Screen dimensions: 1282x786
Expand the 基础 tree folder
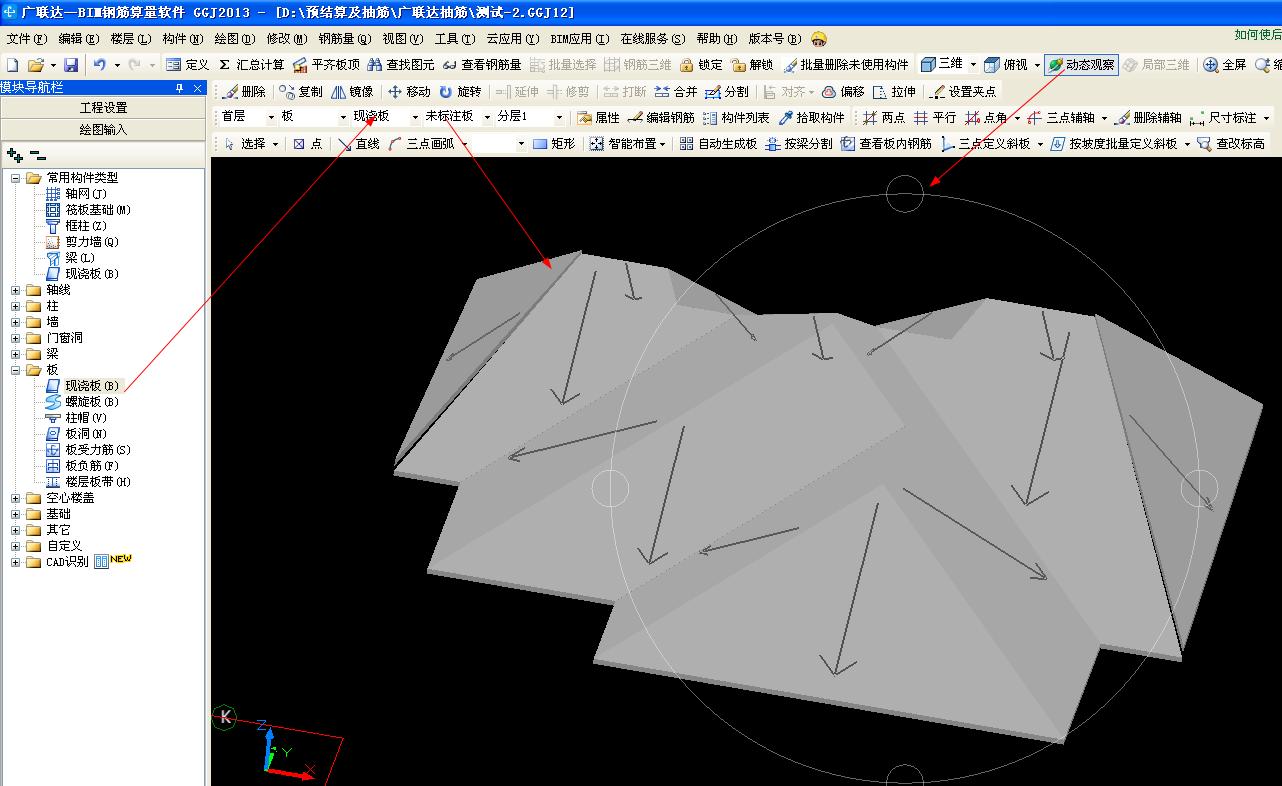16,514
